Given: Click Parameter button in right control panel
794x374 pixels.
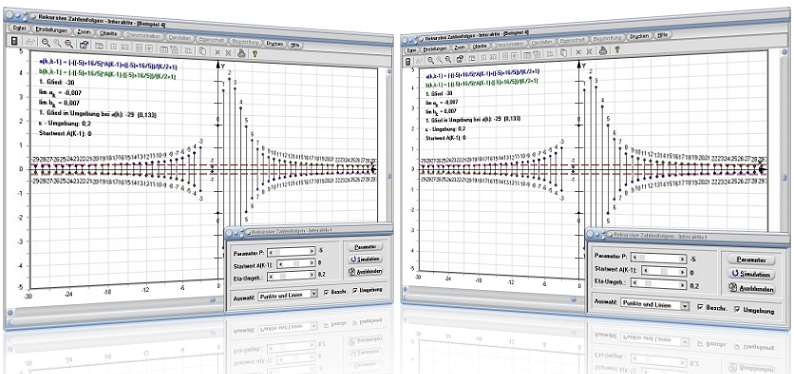Looking at the screenshot, I should (751, 260).
